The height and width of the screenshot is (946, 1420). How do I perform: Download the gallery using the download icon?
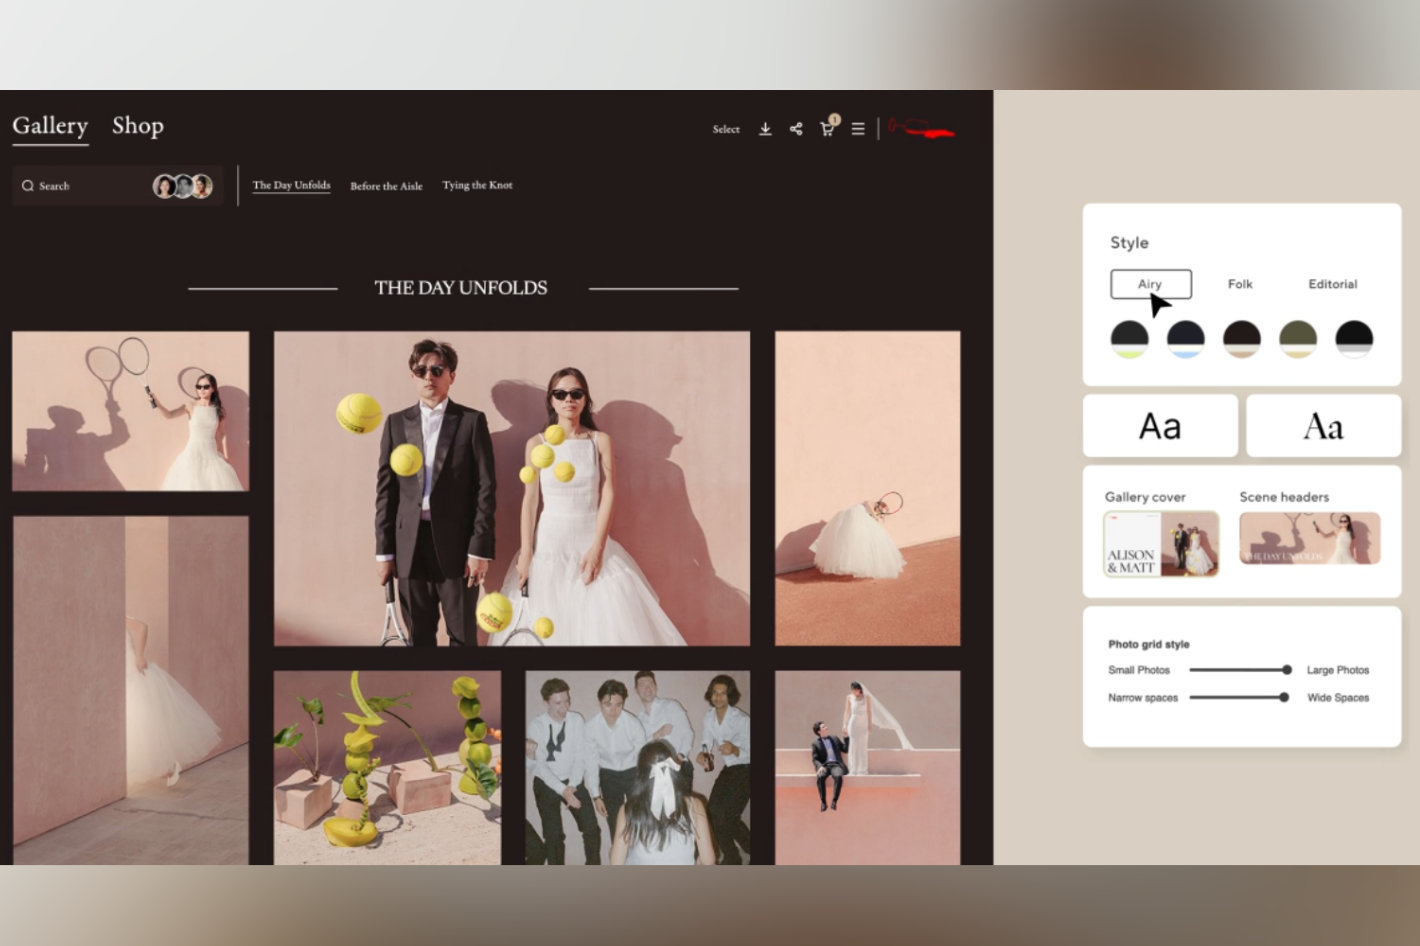pyautogui.click(x=765, y=129)
